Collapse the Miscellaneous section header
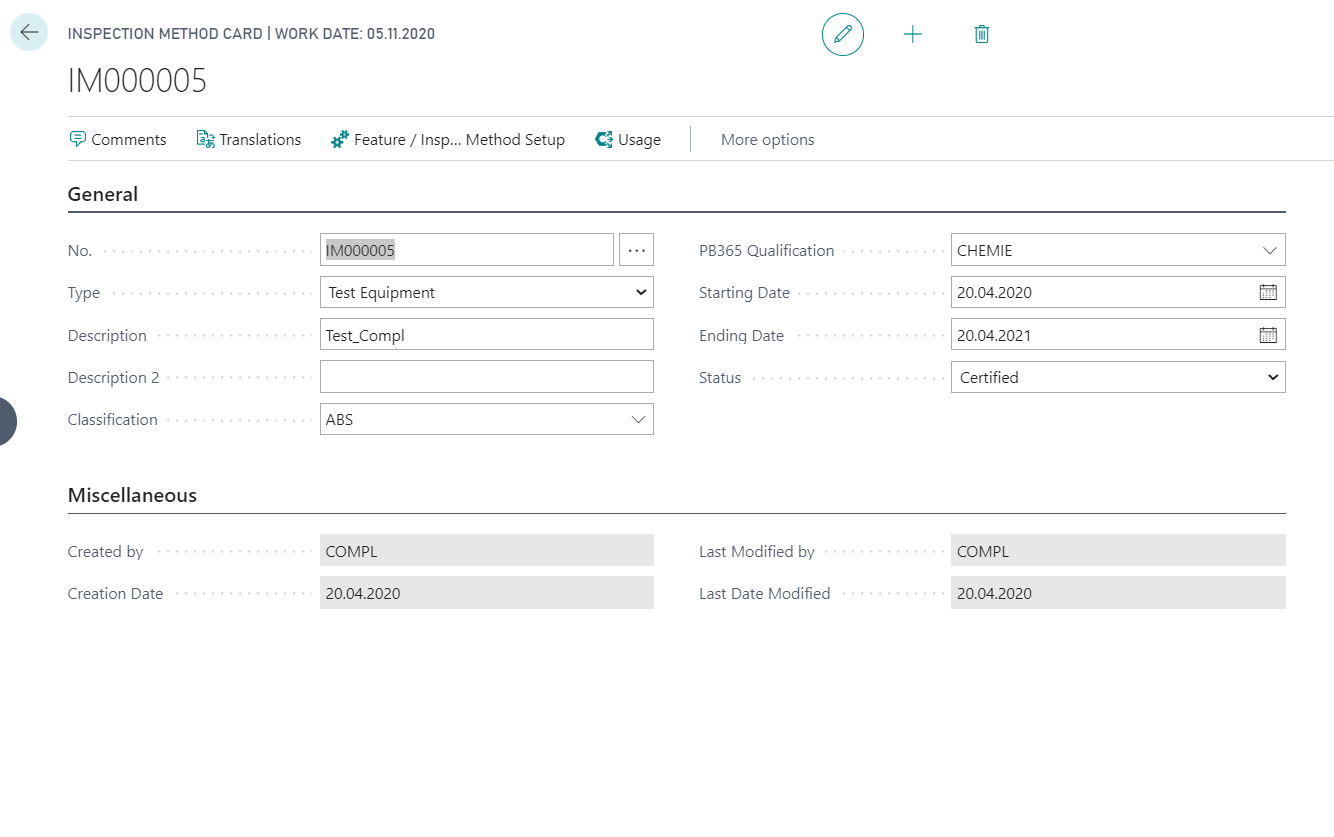1334x837 pixels. [132, 495]
